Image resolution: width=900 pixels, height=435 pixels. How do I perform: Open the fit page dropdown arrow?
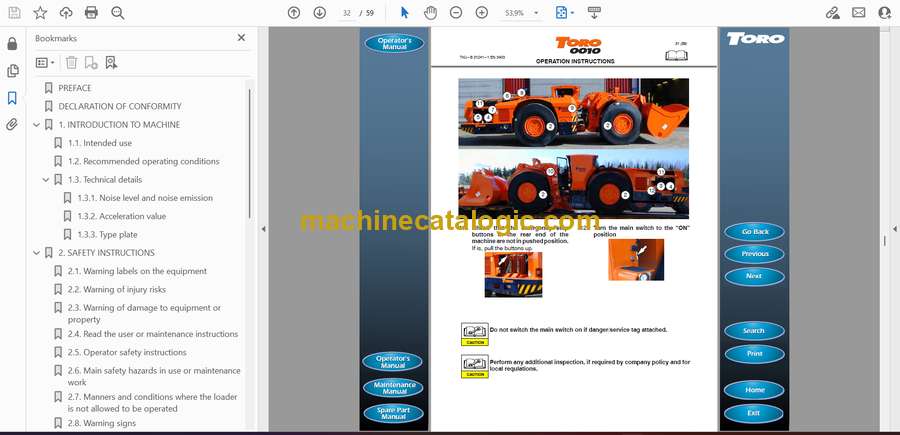(x=572, y=13)
